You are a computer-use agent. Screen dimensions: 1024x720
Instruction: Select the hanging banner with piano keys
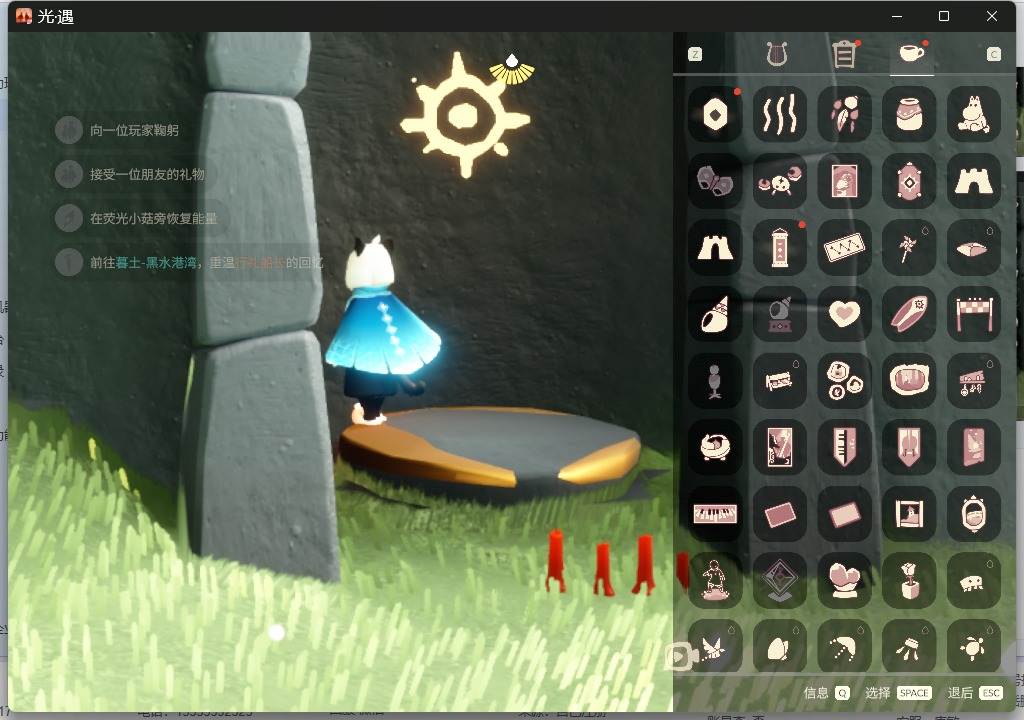[x=844, y=448]
